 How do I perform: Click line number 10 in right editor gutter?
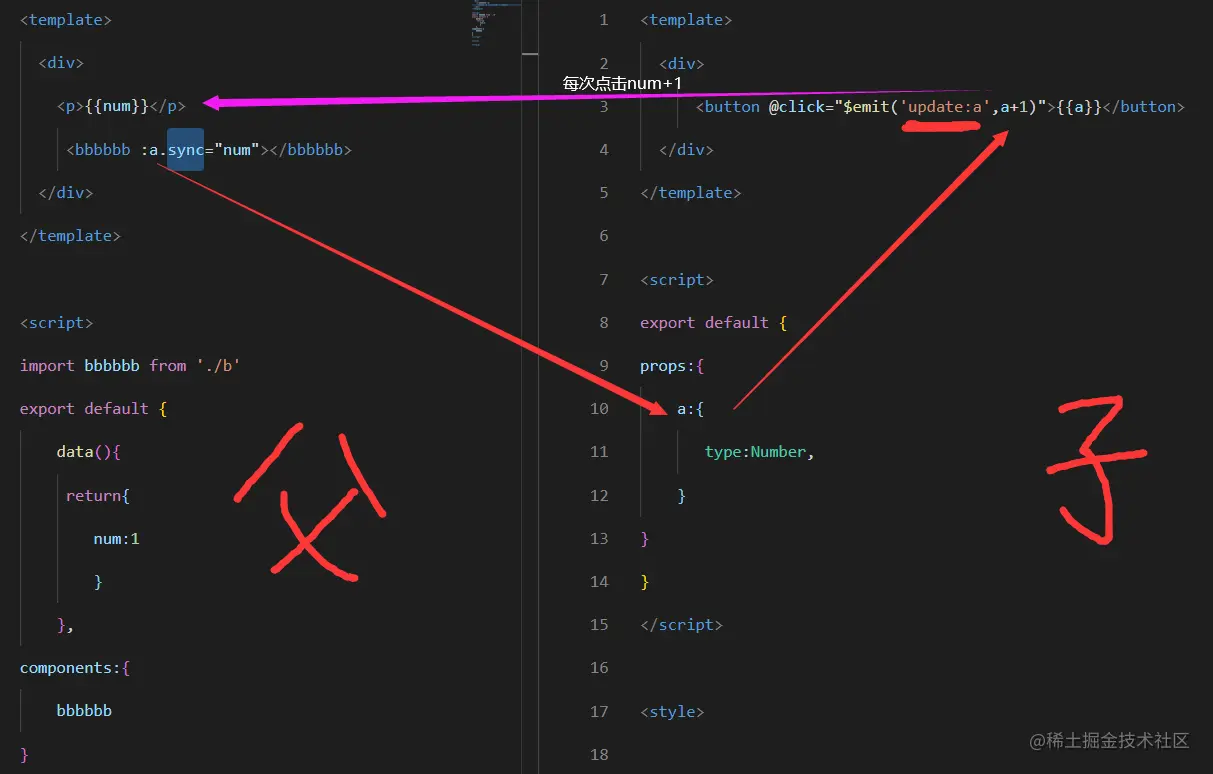click(599, 409)
